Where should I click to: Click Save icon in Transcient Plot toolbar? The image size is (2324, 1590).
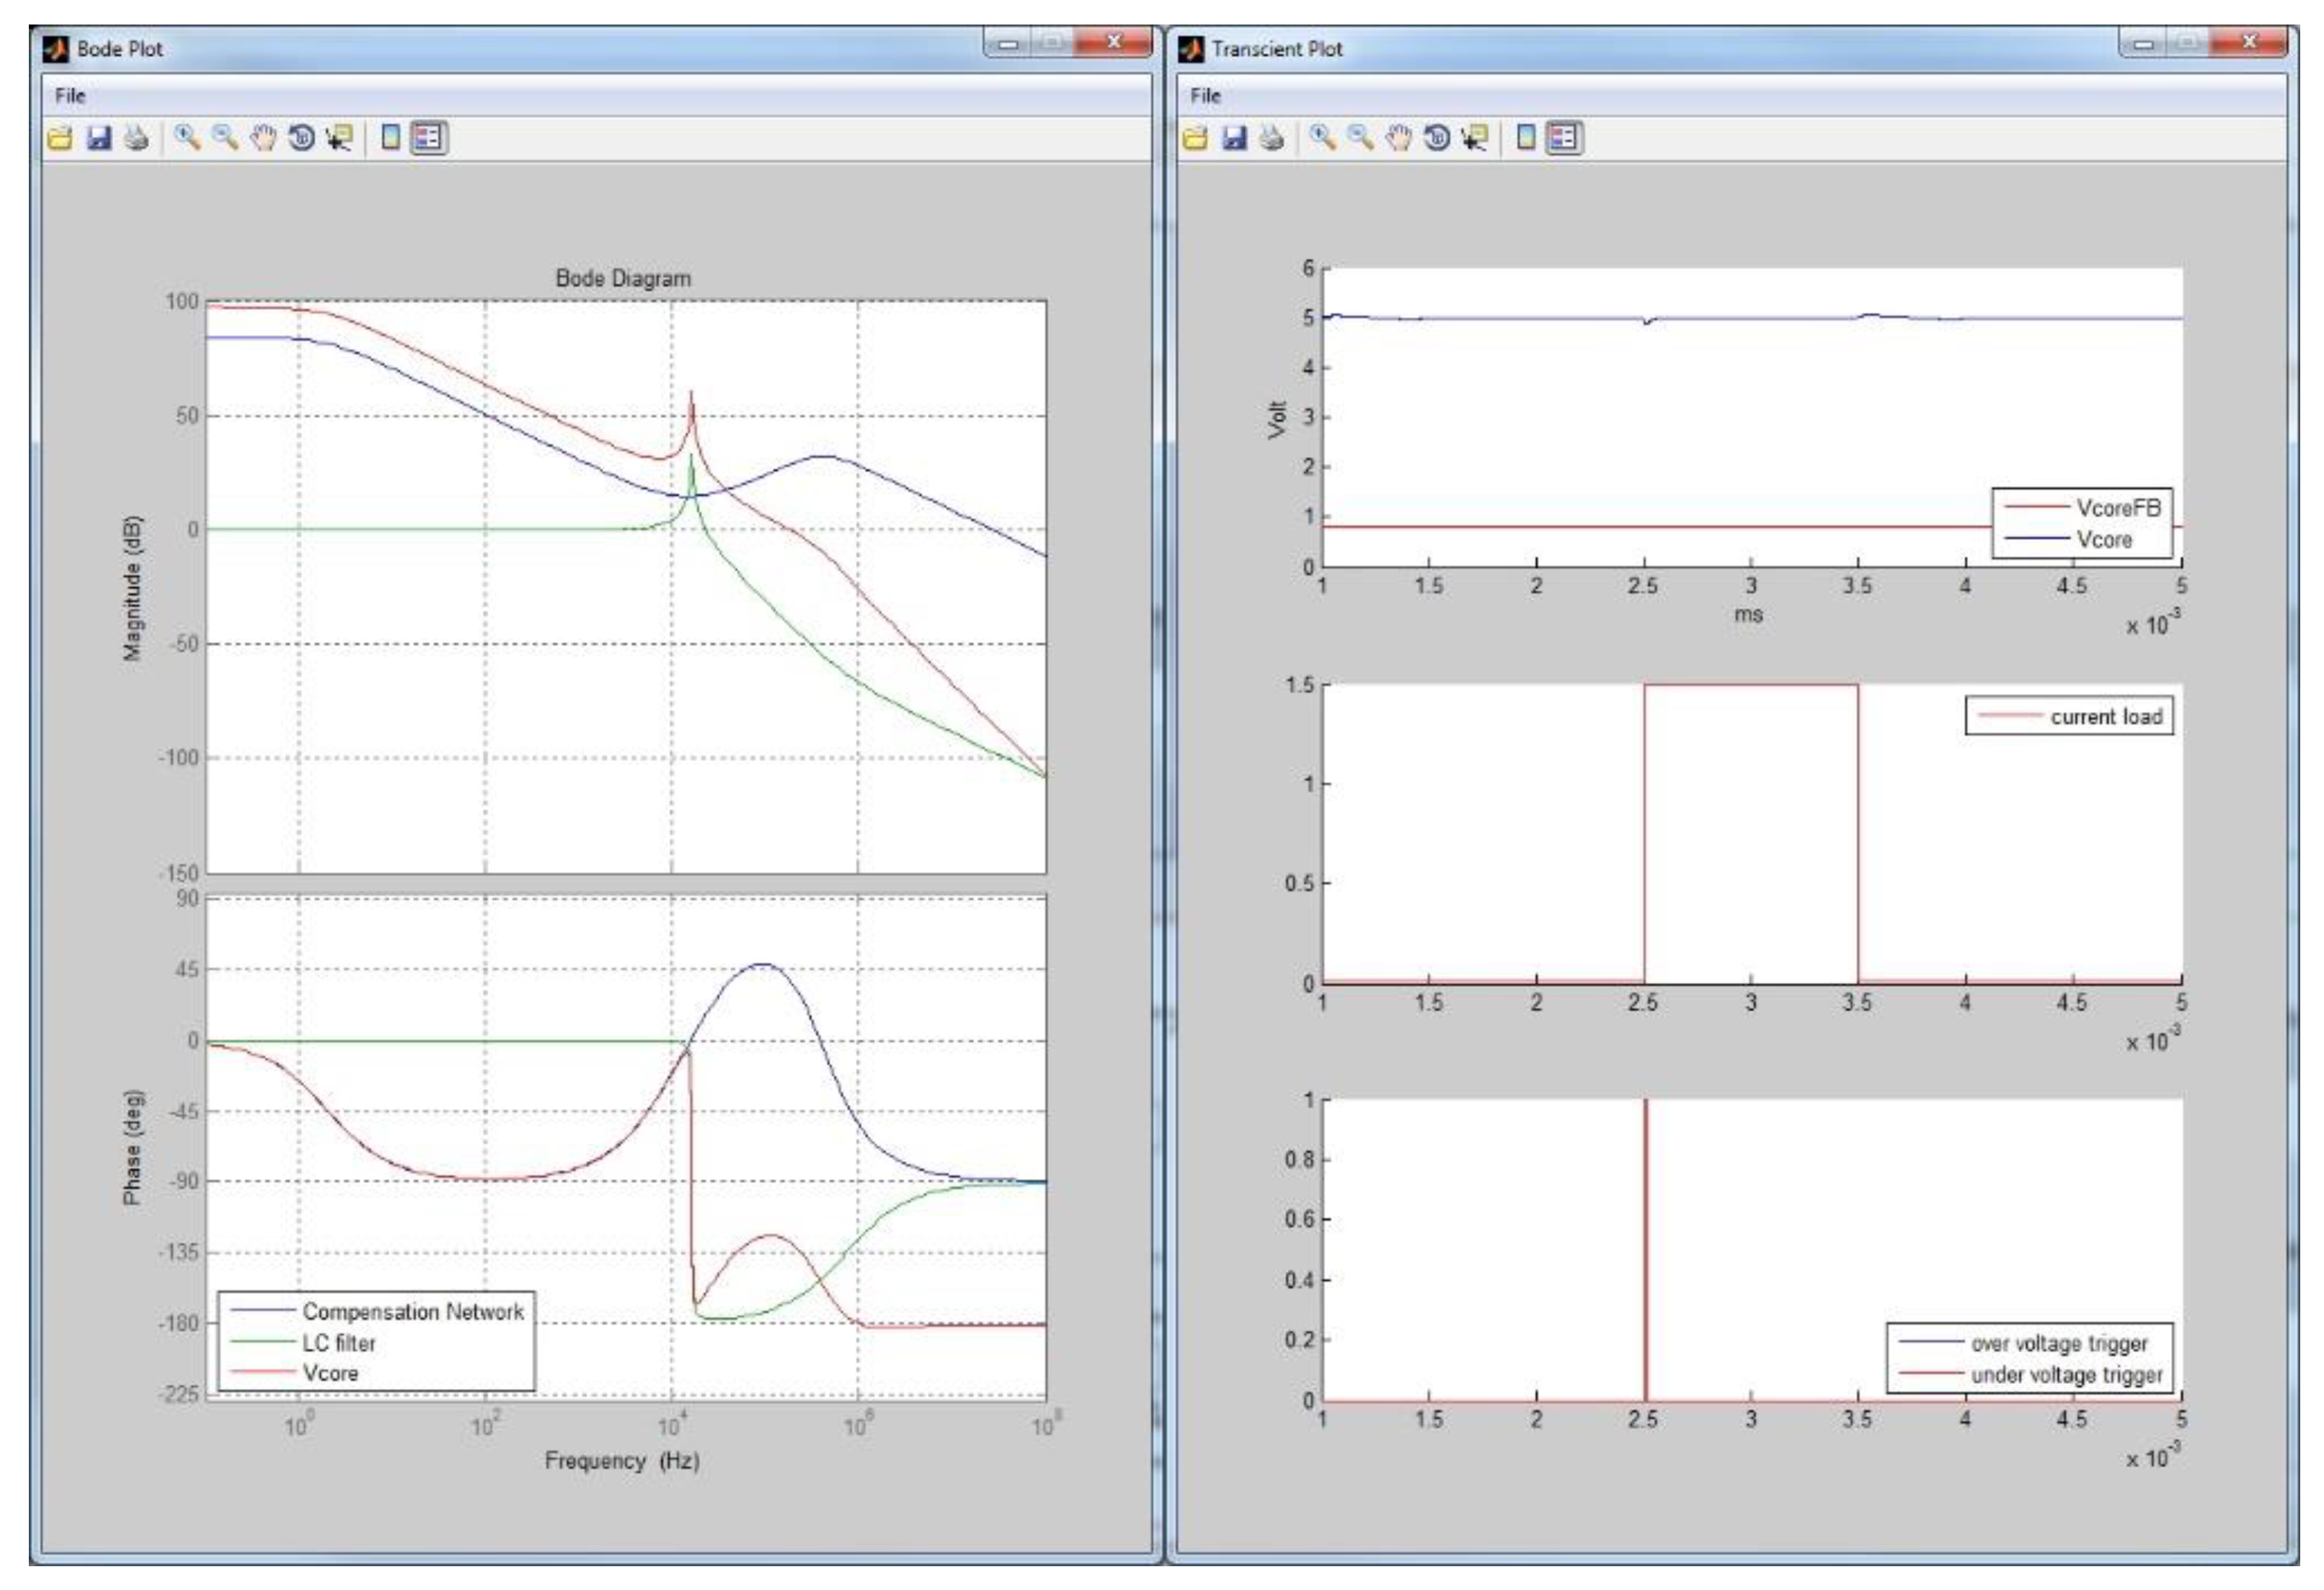tap(1234, 138)
